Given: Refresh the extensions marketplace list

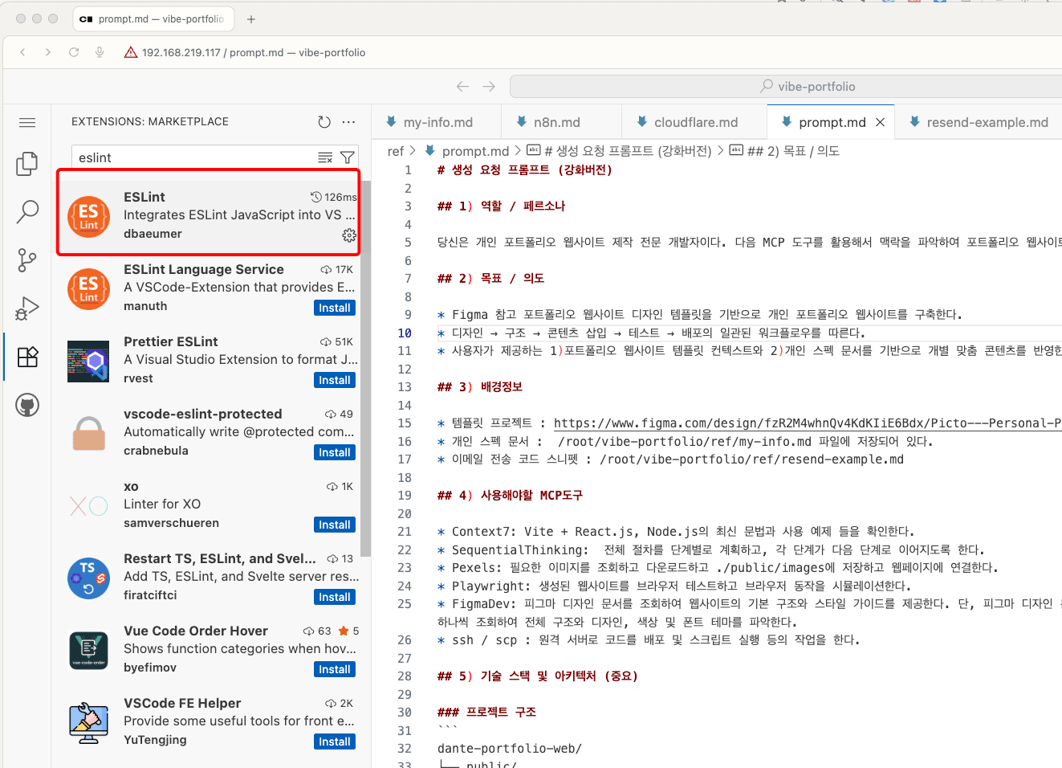Looking at the screenshot, I should (324, 122).
